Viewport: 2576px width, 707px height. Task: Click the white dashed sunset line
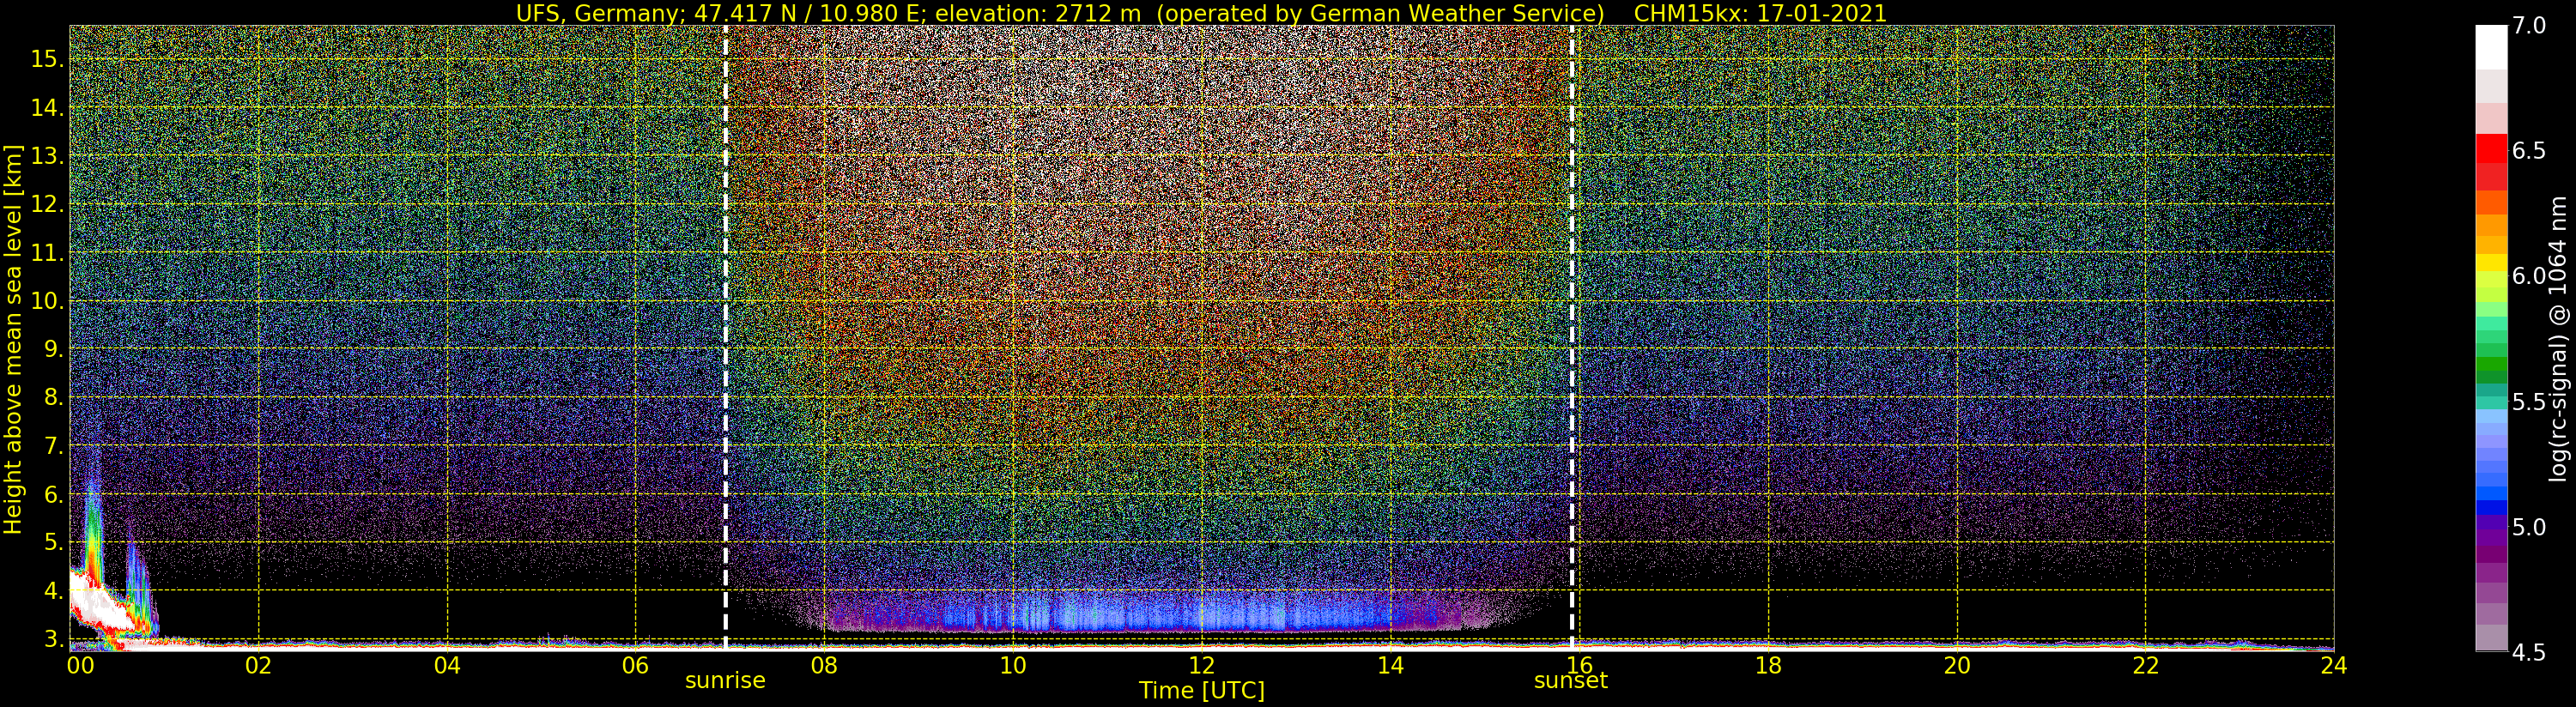coord(1572,337)
